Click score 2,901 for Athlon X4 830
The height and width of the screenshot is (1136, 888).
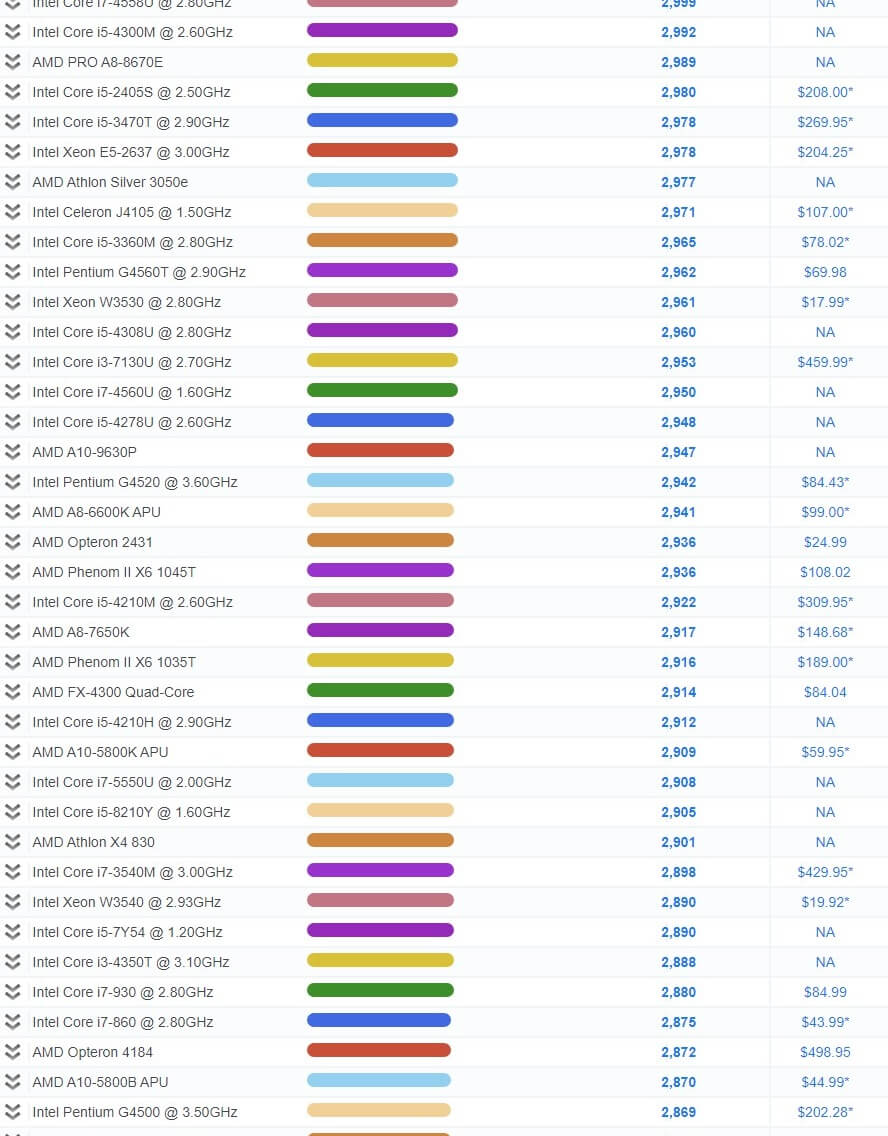pyautogui.click(x=678, y=843)
